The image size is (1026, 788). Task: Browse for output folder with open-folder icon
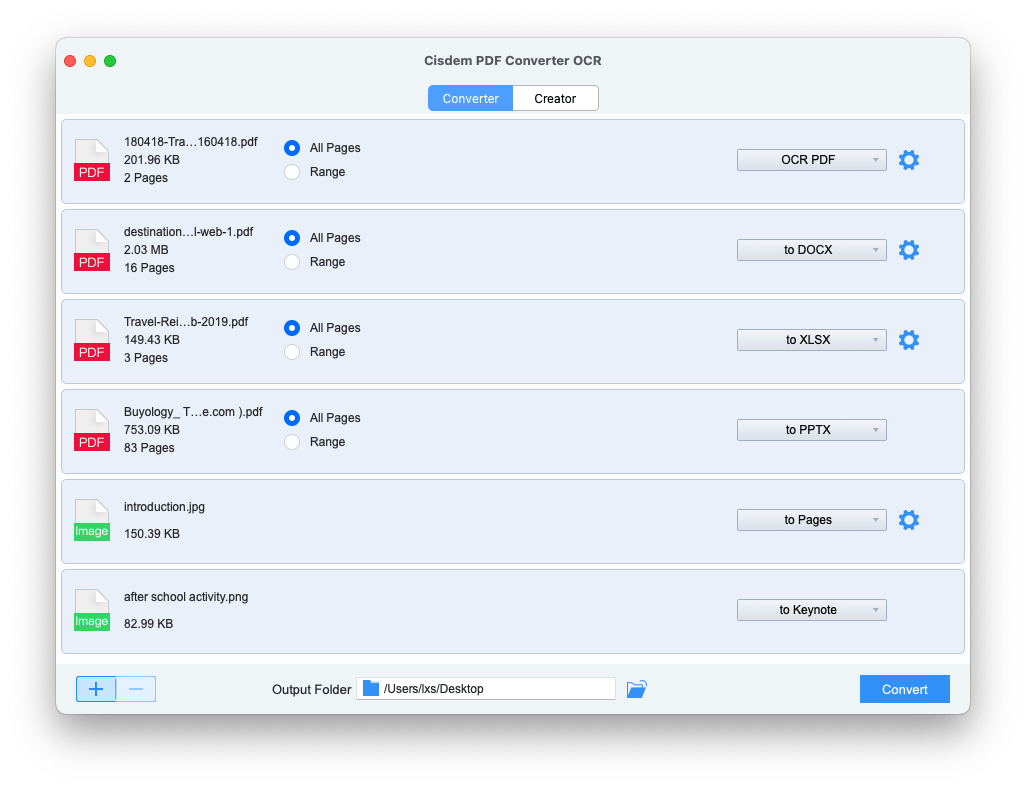click(636, 689)
